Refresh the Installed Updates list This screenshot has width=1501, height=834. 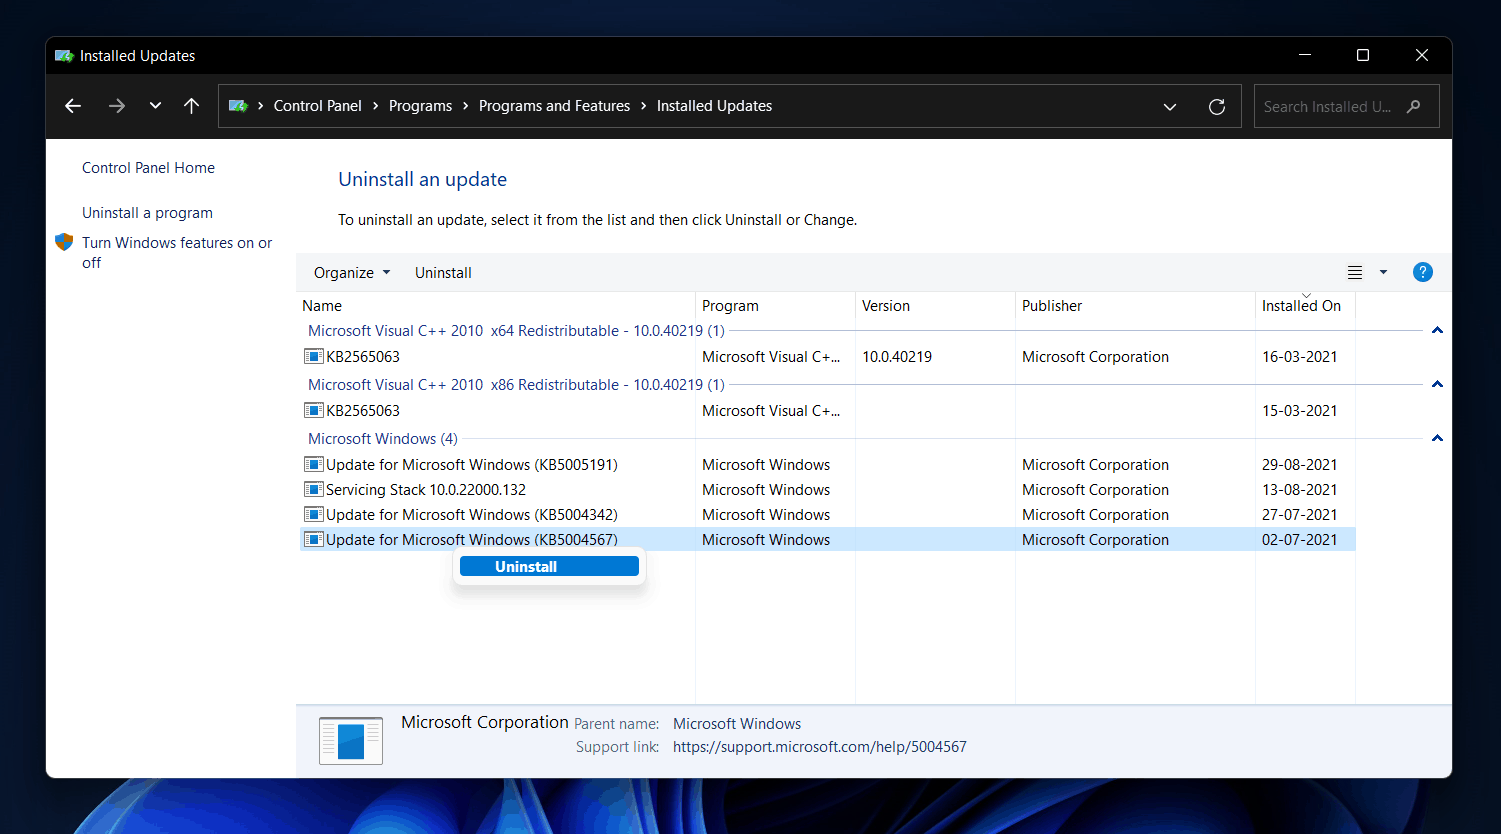tap(1217, 106)
